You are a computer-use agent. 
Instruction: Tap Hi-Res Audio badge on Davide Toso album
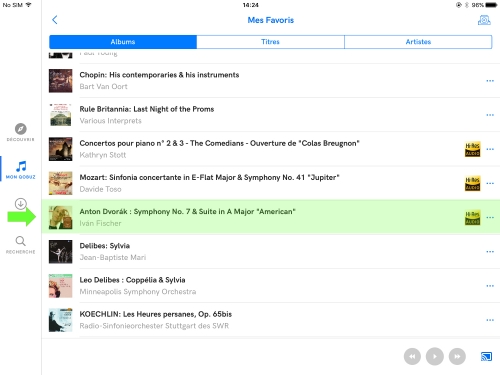tap(472, 183)
